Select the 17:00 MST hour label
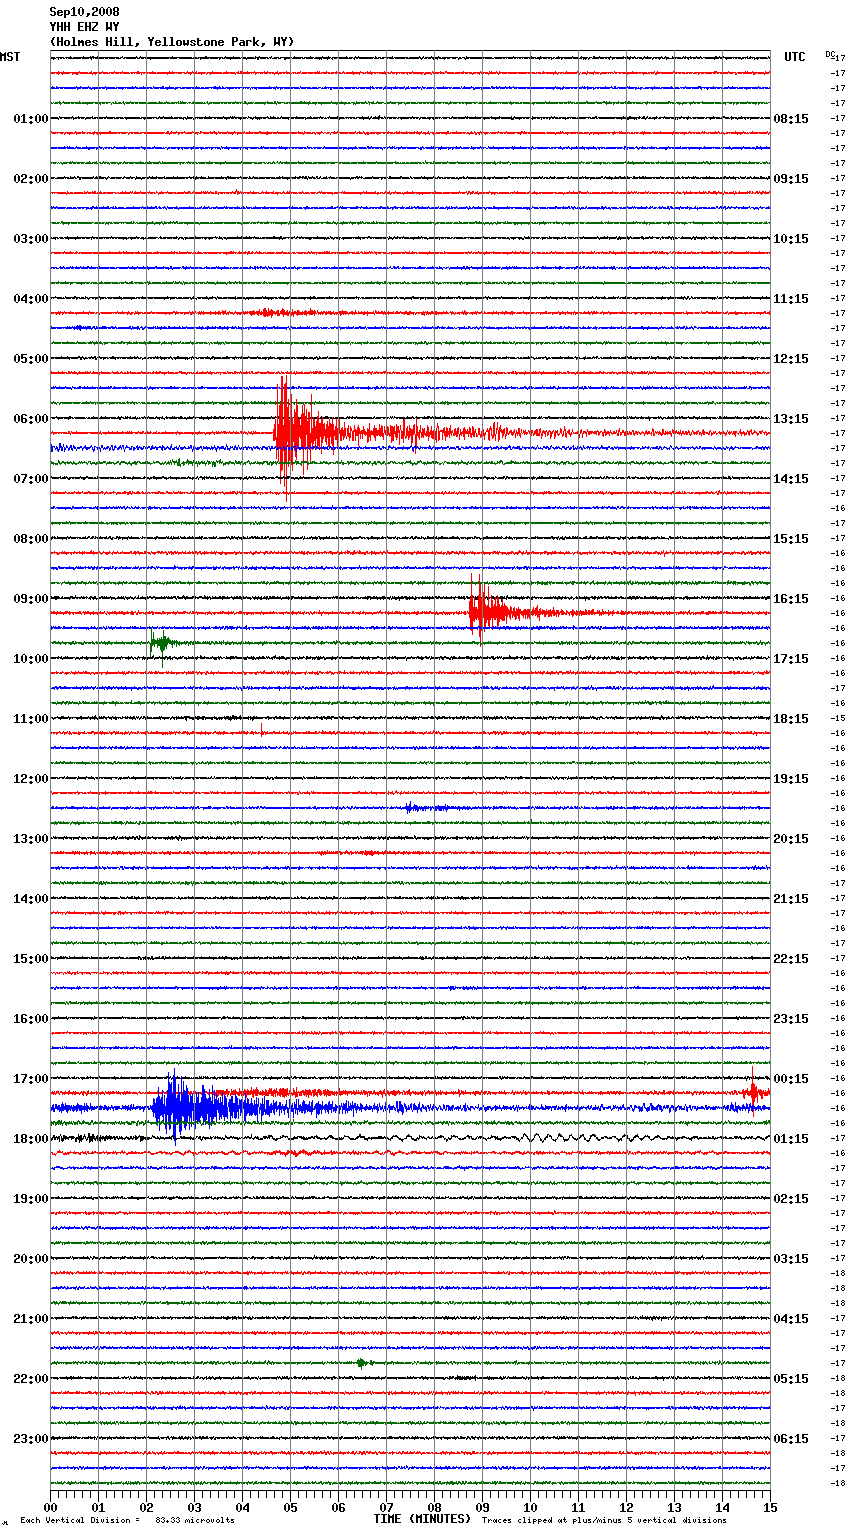 point(30,1079)
